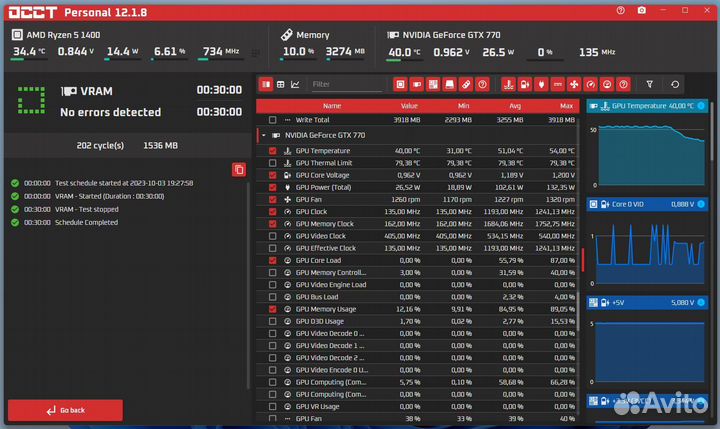This screenshot has width=720, height=429.
Task: Click the reset refresh icon in toolbar
Action: 676,85
